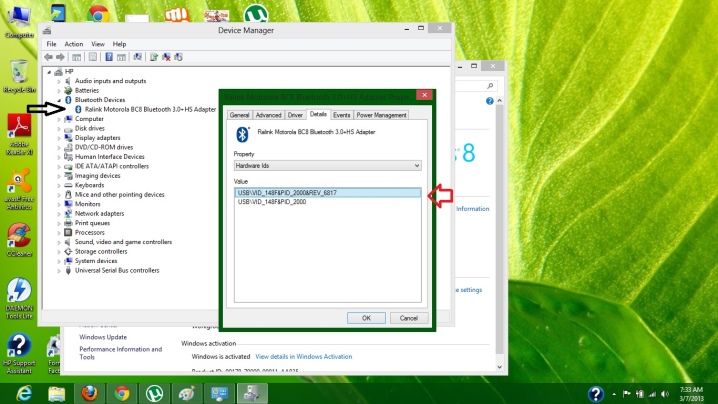The width and height of the screenshot is (718, 404).
Task: Click Scan for hardware changes toolbar icon
Action: [137, 57]
